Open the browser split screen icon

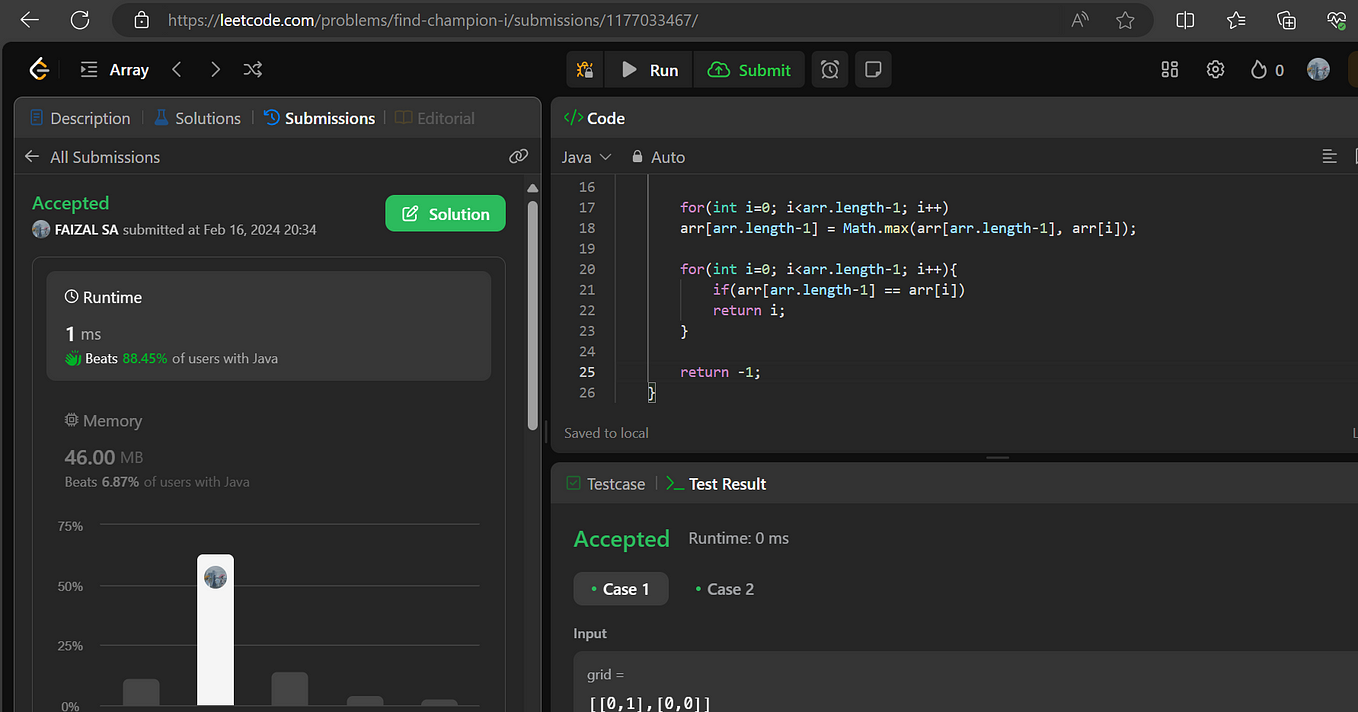1185,20
